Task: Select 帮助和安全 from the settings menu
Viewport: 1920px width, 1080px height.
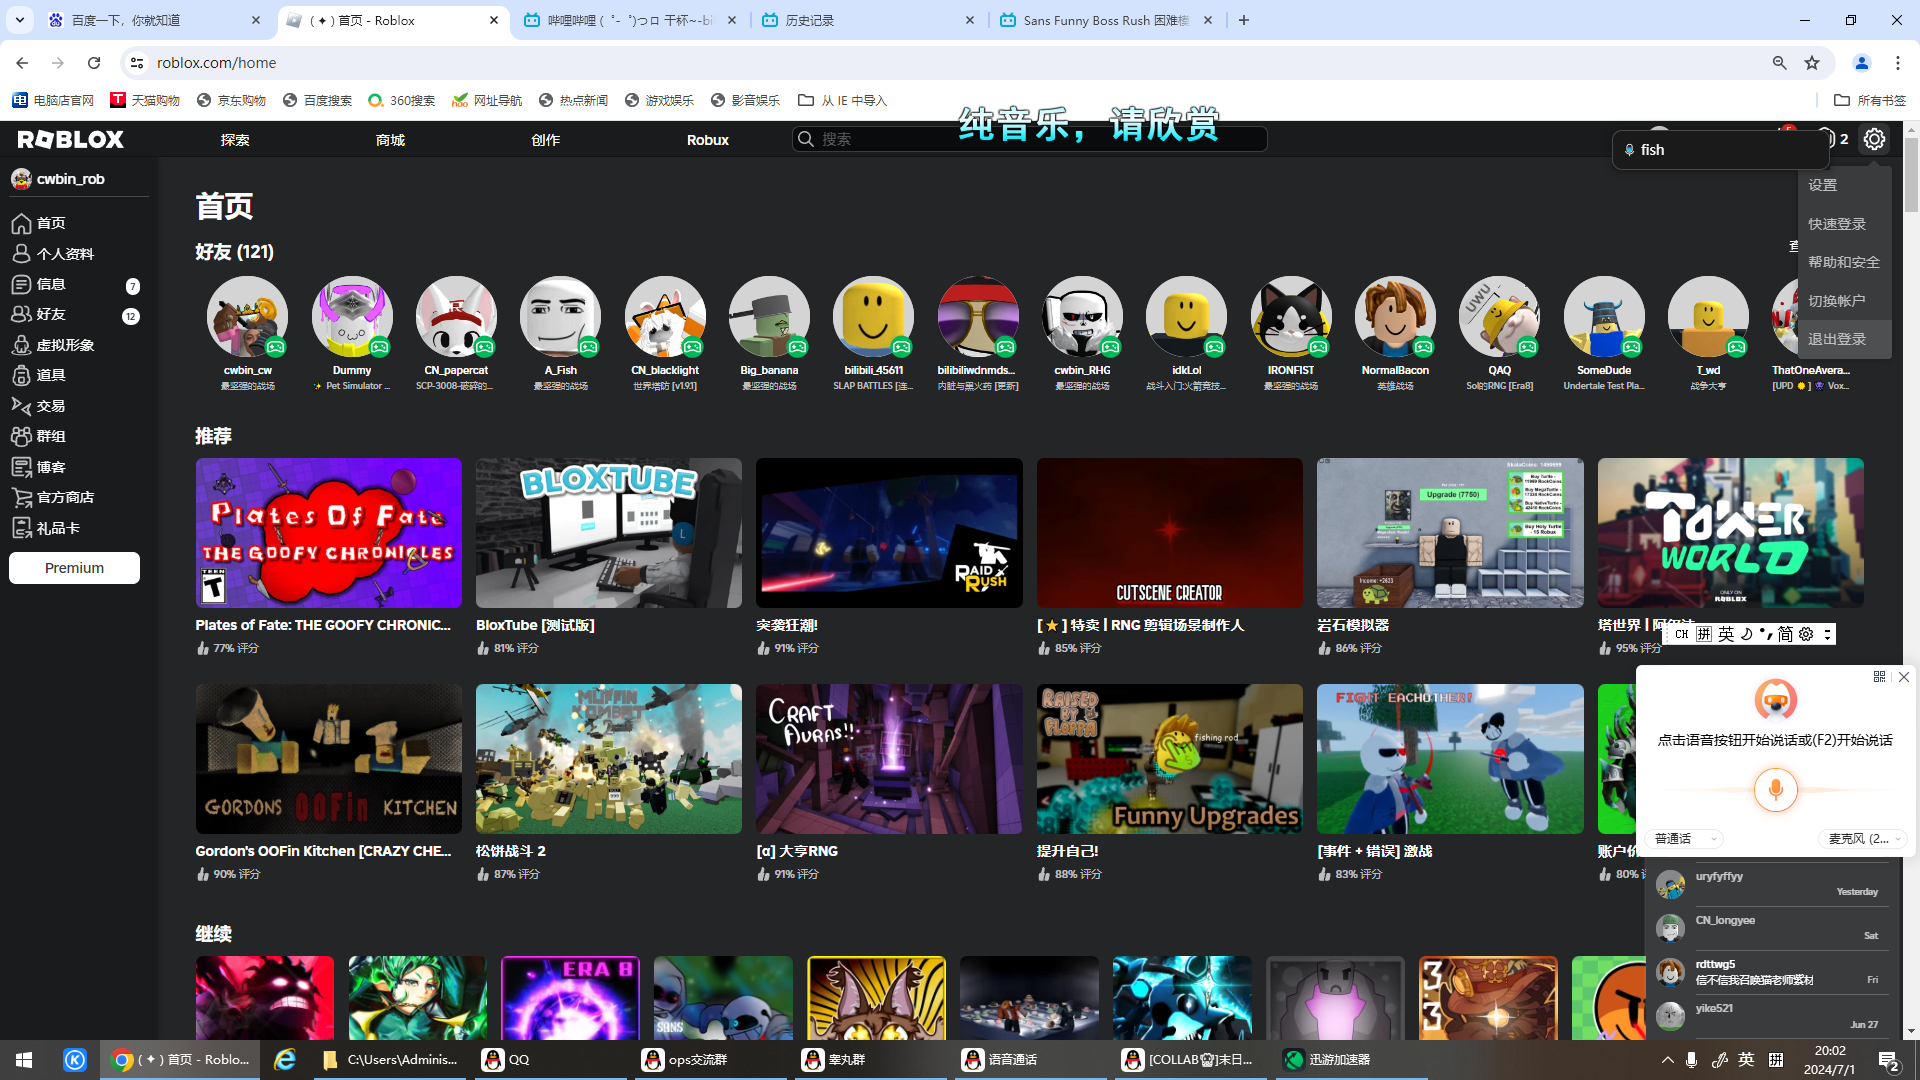Action: (x=1844, y=262)
